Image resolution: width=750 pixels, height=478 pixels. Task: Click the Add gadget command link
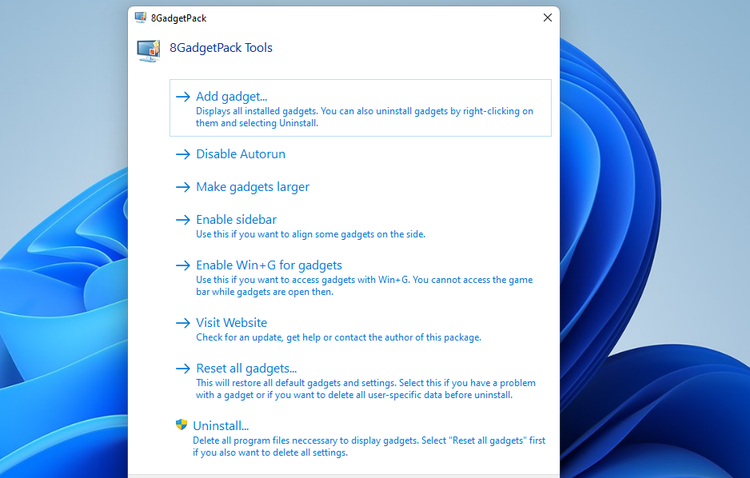(360, 108)
